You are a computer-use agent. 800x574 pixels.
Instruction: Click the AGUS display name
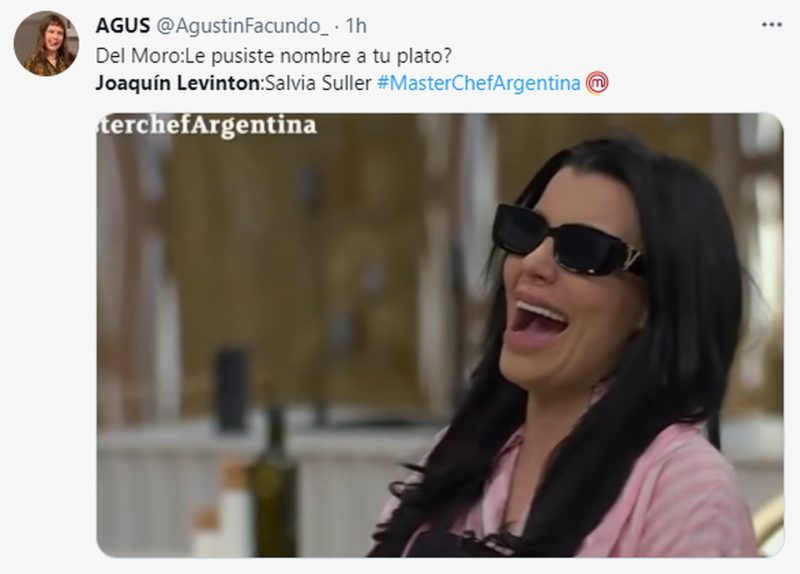[x=122, y=26]
